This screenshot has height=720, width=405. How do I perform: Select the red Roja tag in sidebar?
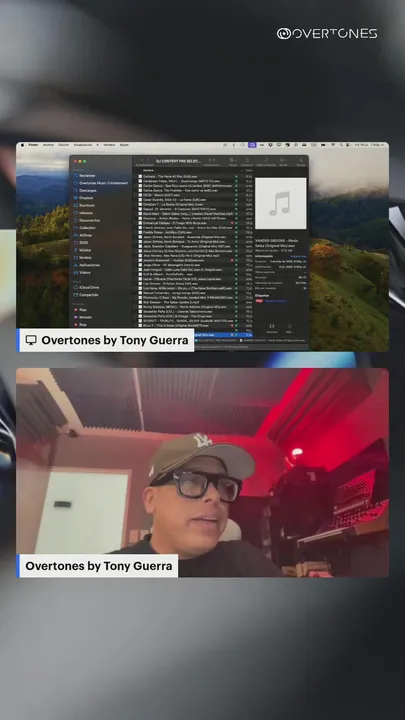[x=82, y=310]
